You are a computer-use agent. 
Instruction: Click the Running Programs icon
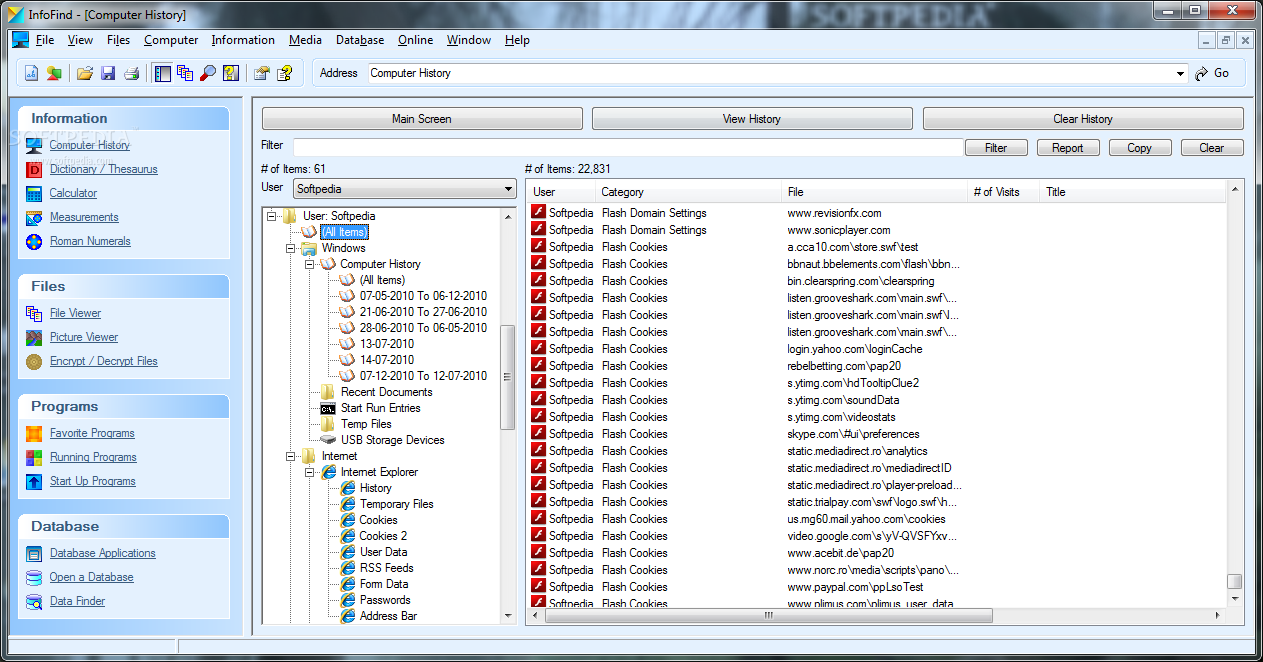34,457
